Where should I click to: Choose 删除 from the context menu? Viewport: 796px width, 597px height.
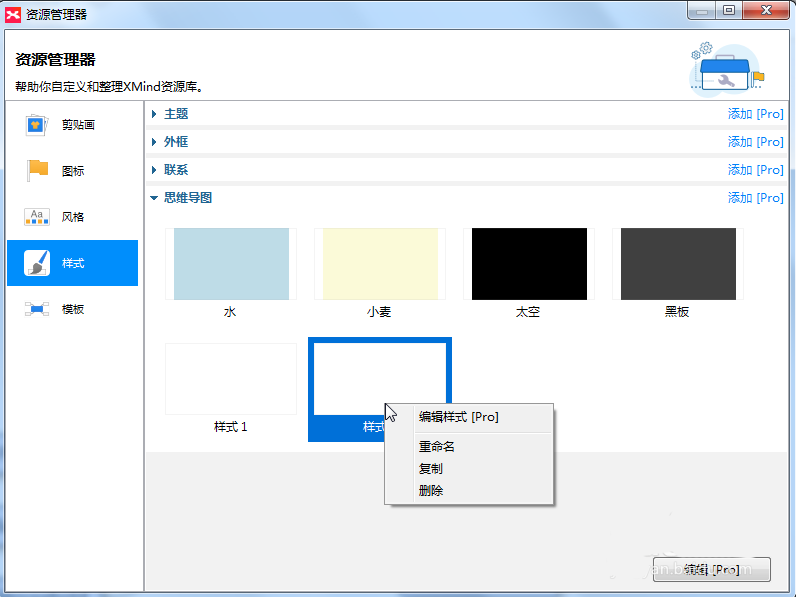[430, 491]
